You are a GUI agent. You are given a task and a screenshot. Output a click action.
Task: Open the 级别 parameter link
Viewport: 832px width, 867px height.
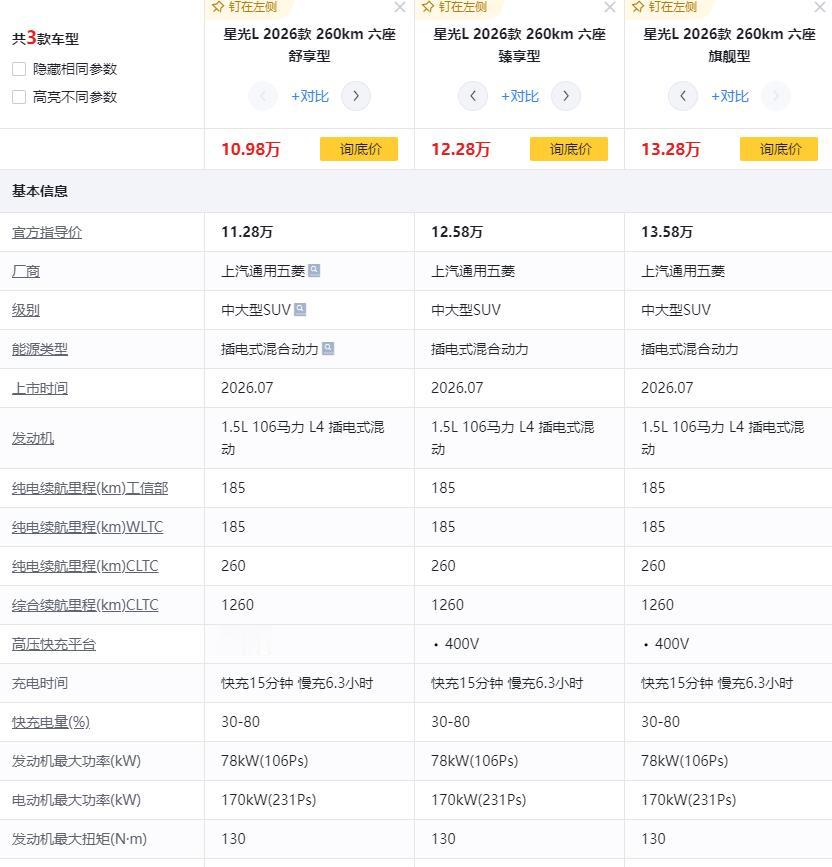[26, 310]
